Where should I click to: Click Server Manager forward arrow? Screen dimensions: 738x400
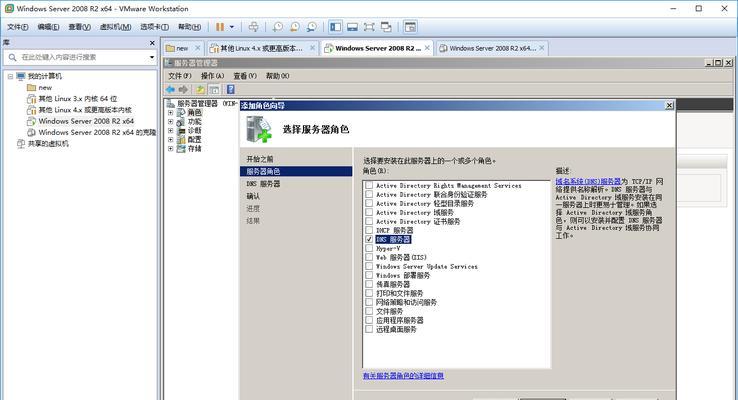coord(184,89)
